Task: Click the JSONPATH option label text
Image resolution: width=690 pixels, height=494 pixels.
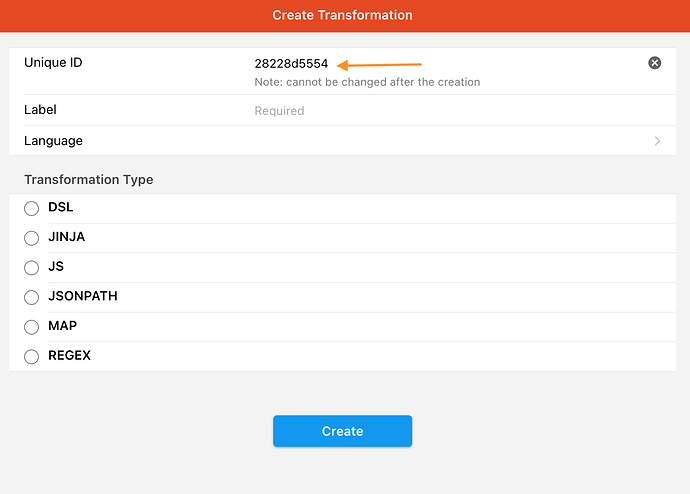Action: point(83,297)
